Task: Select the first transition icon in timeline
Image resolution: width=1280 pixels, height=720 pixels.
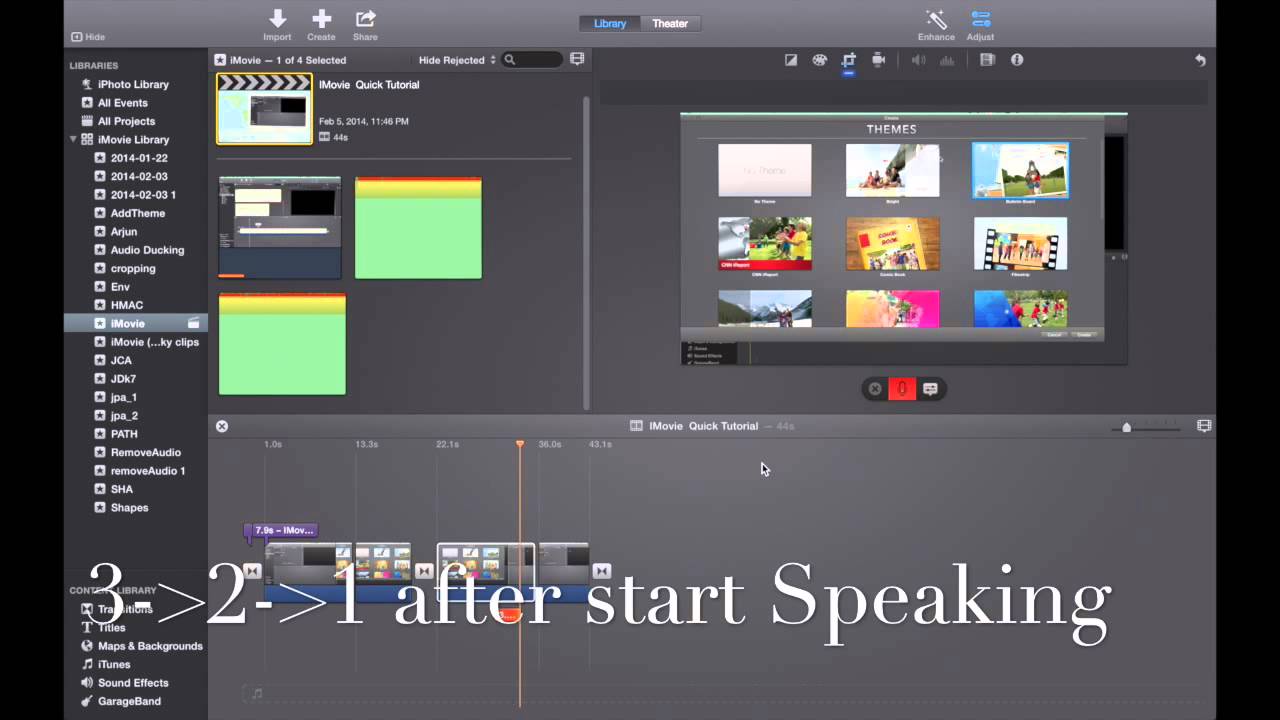Action: click(x=252, y=571)
